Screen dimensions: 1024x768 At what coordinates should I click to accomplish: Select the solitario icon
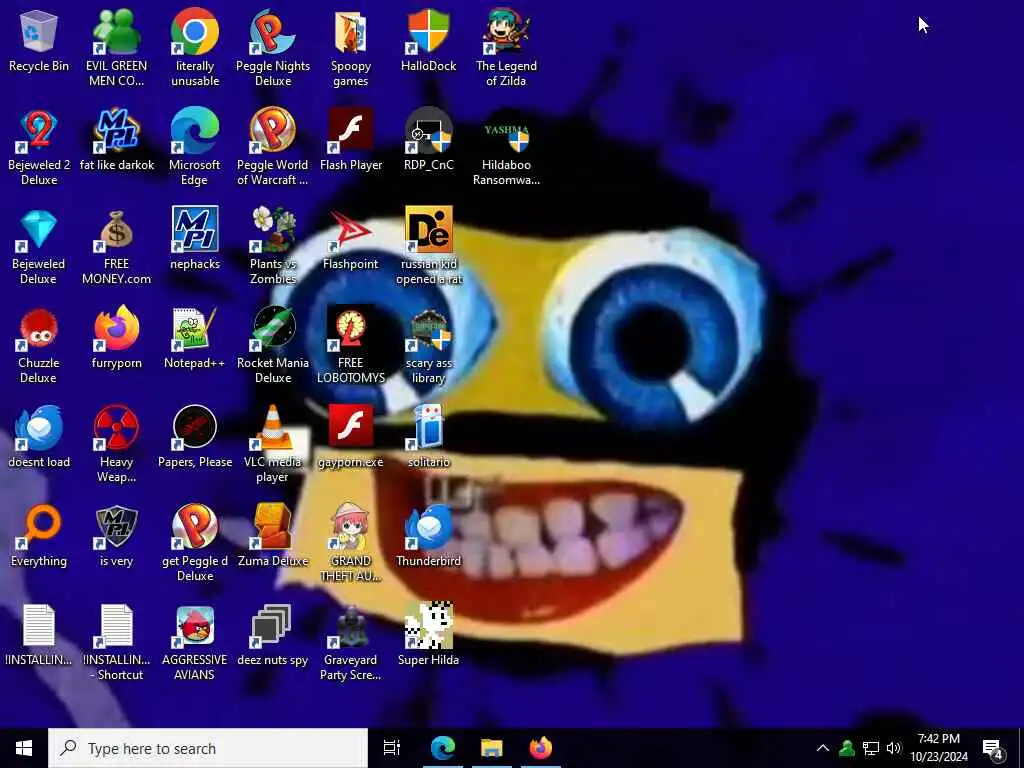[x=428, y=428]
